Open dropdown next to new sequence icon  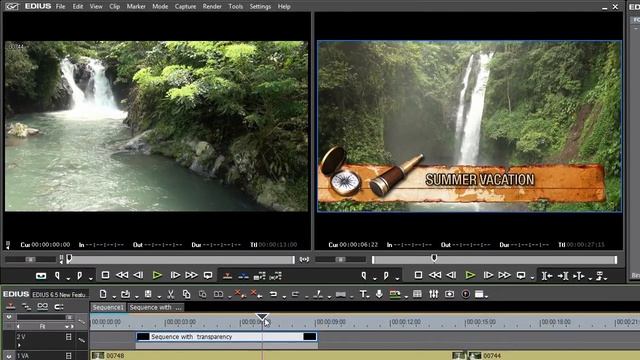pos(113,296)
